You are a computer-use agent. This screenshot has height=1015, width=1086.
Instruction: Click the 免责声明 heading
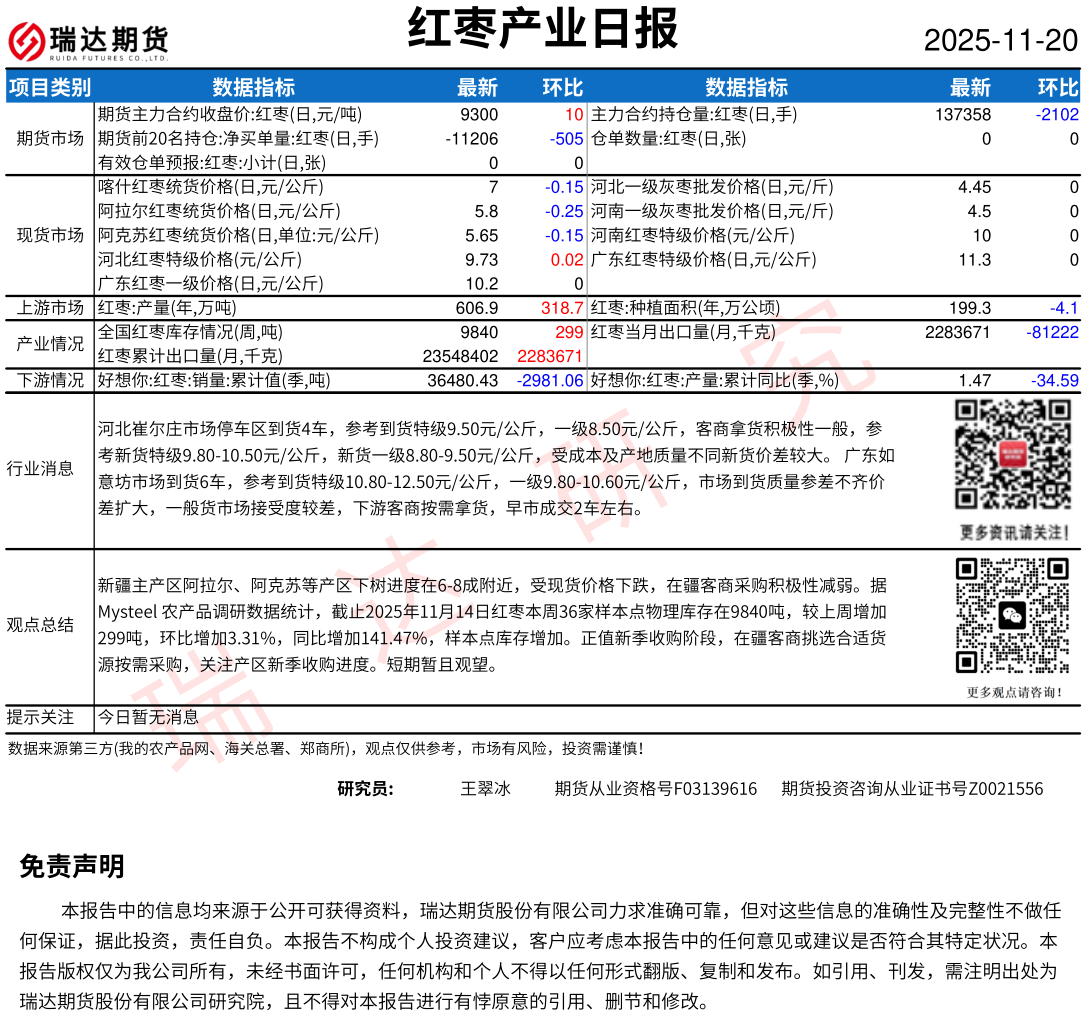(72, 866)
